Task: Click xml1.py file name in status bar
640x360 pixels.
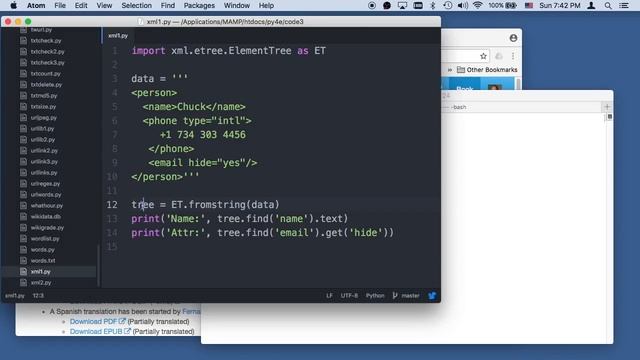Action: pos(15,296)
